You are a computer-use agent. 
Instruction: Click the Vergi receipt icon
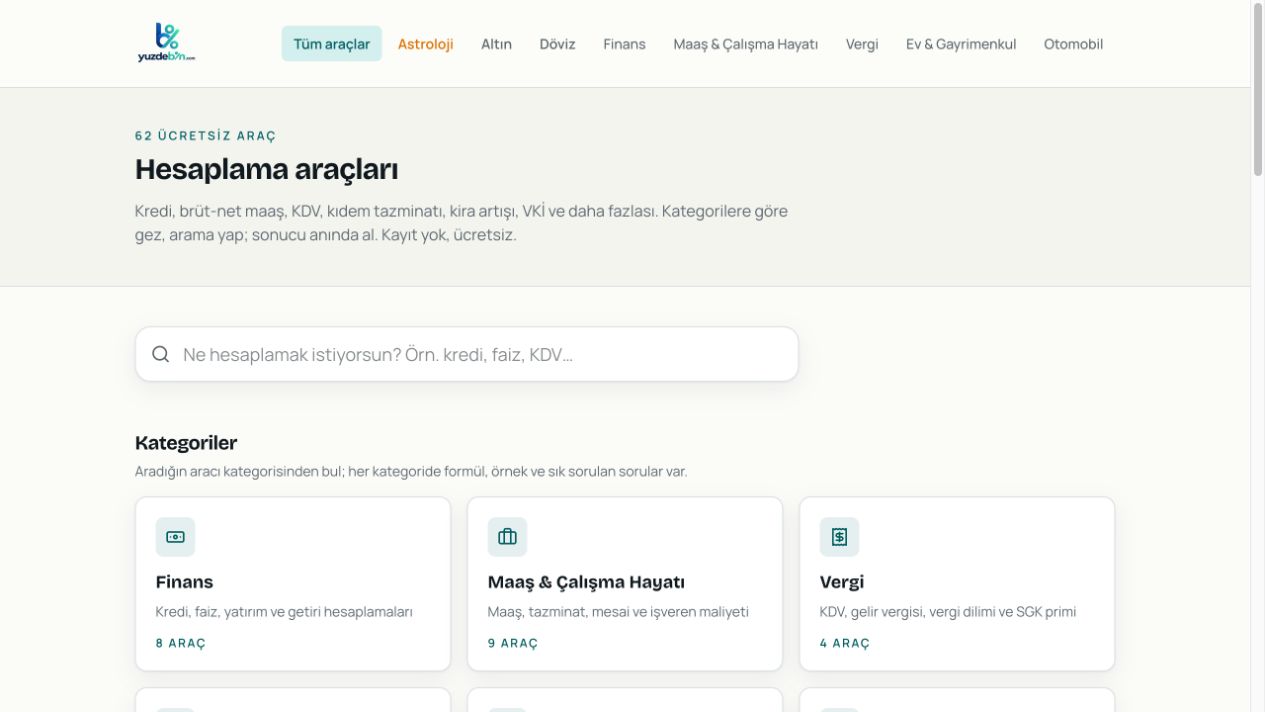[839, 537]
